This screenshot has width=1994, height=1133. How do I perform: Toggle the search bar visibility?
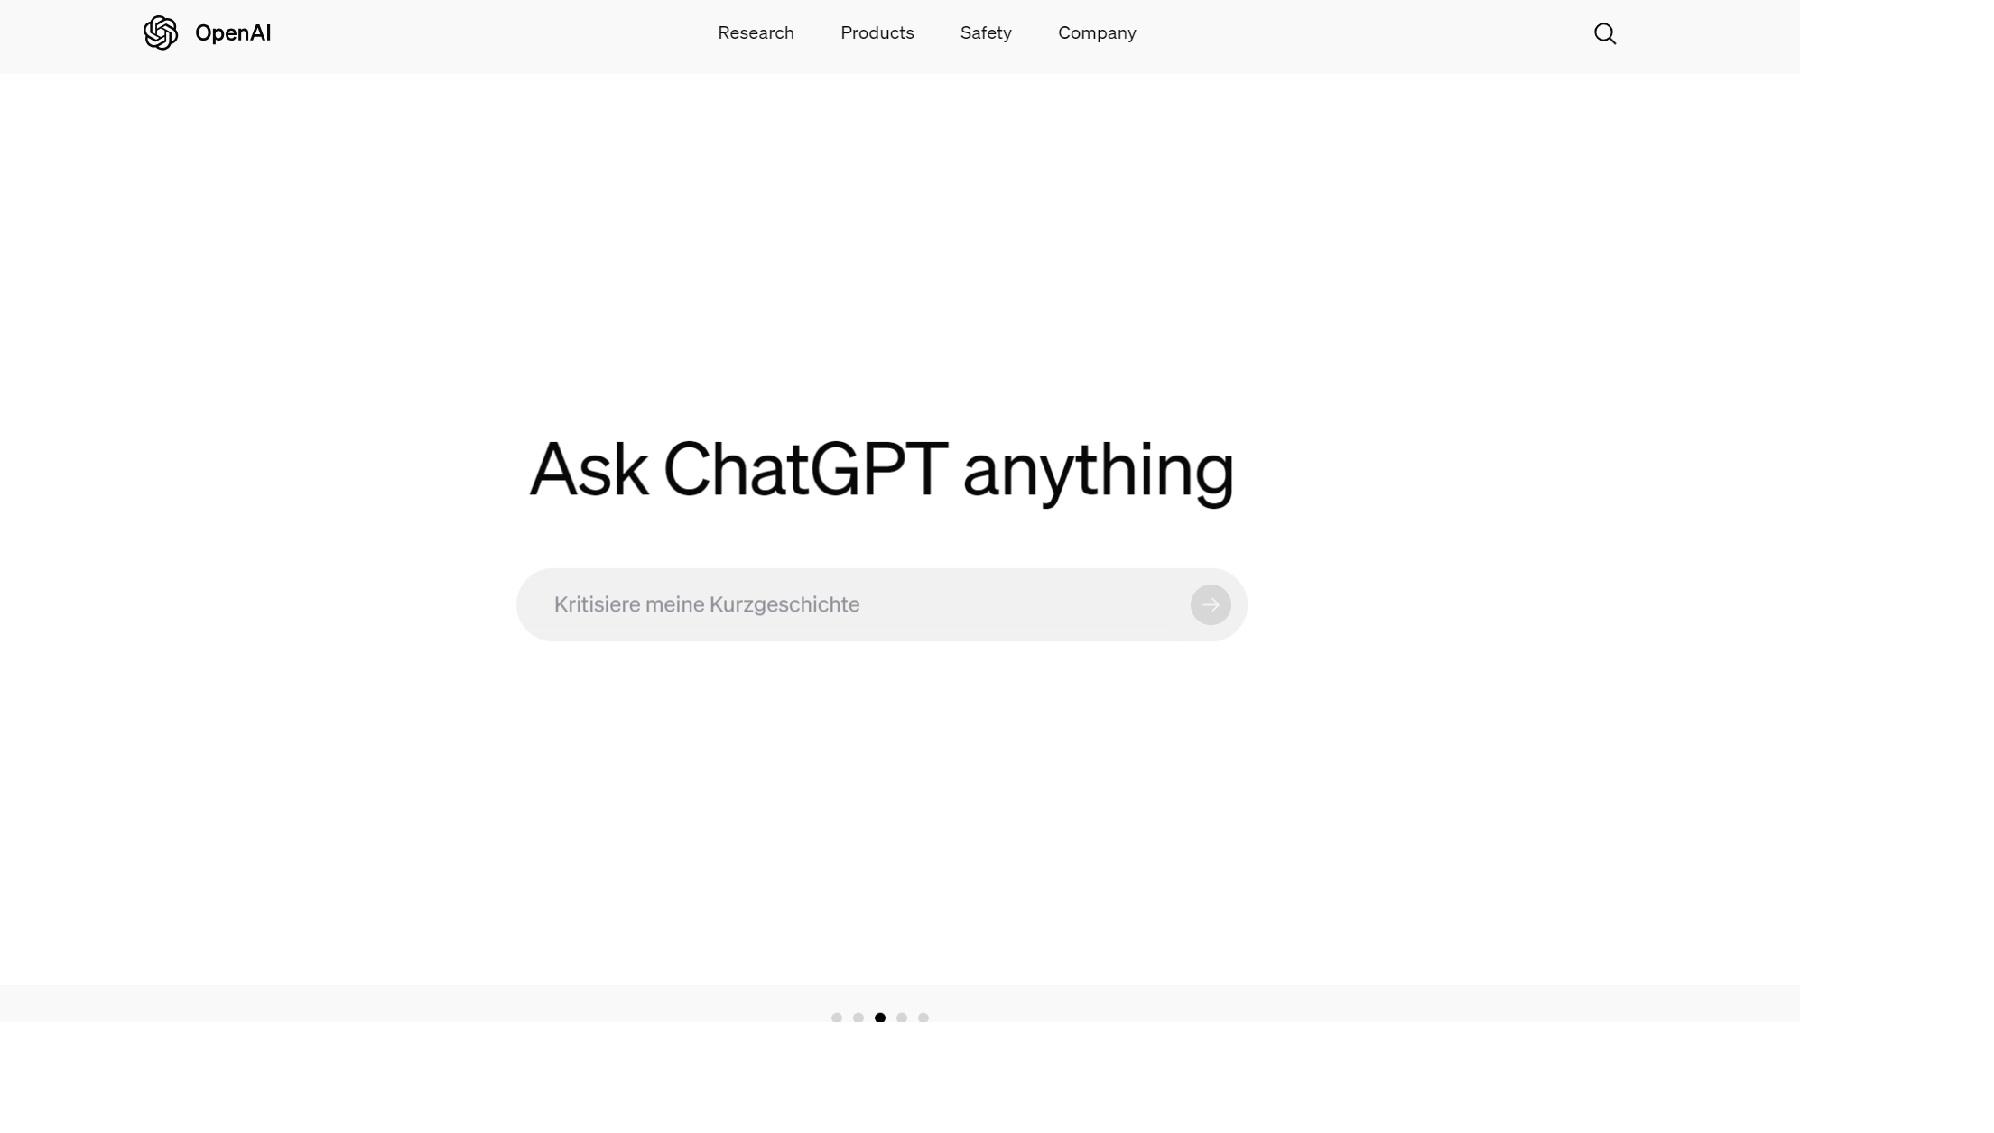1605,33
